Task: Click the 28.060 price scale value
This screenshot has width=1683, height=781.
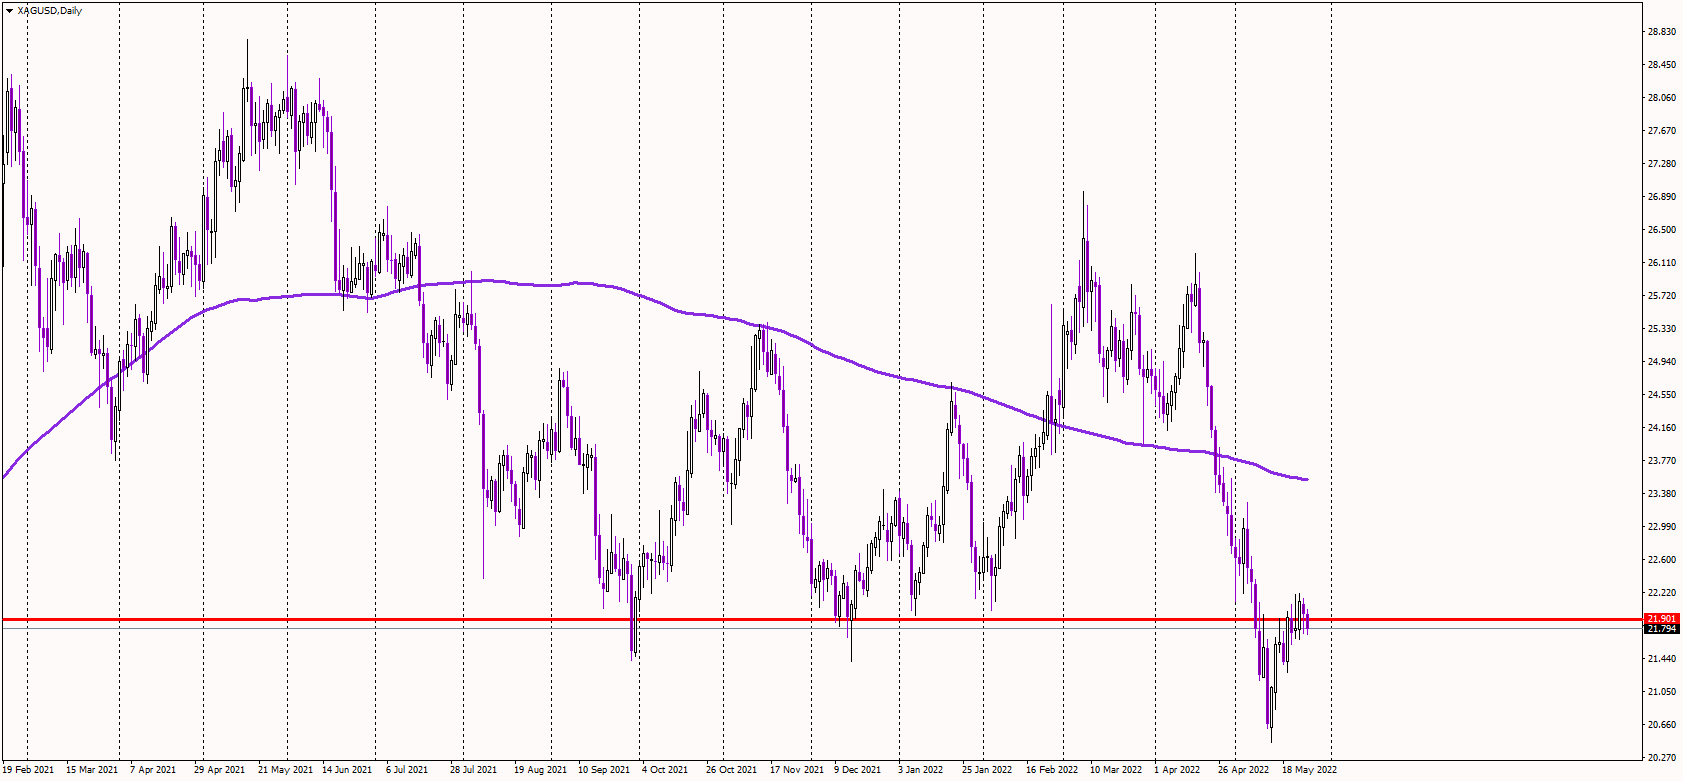Action: coord(1662,98)
